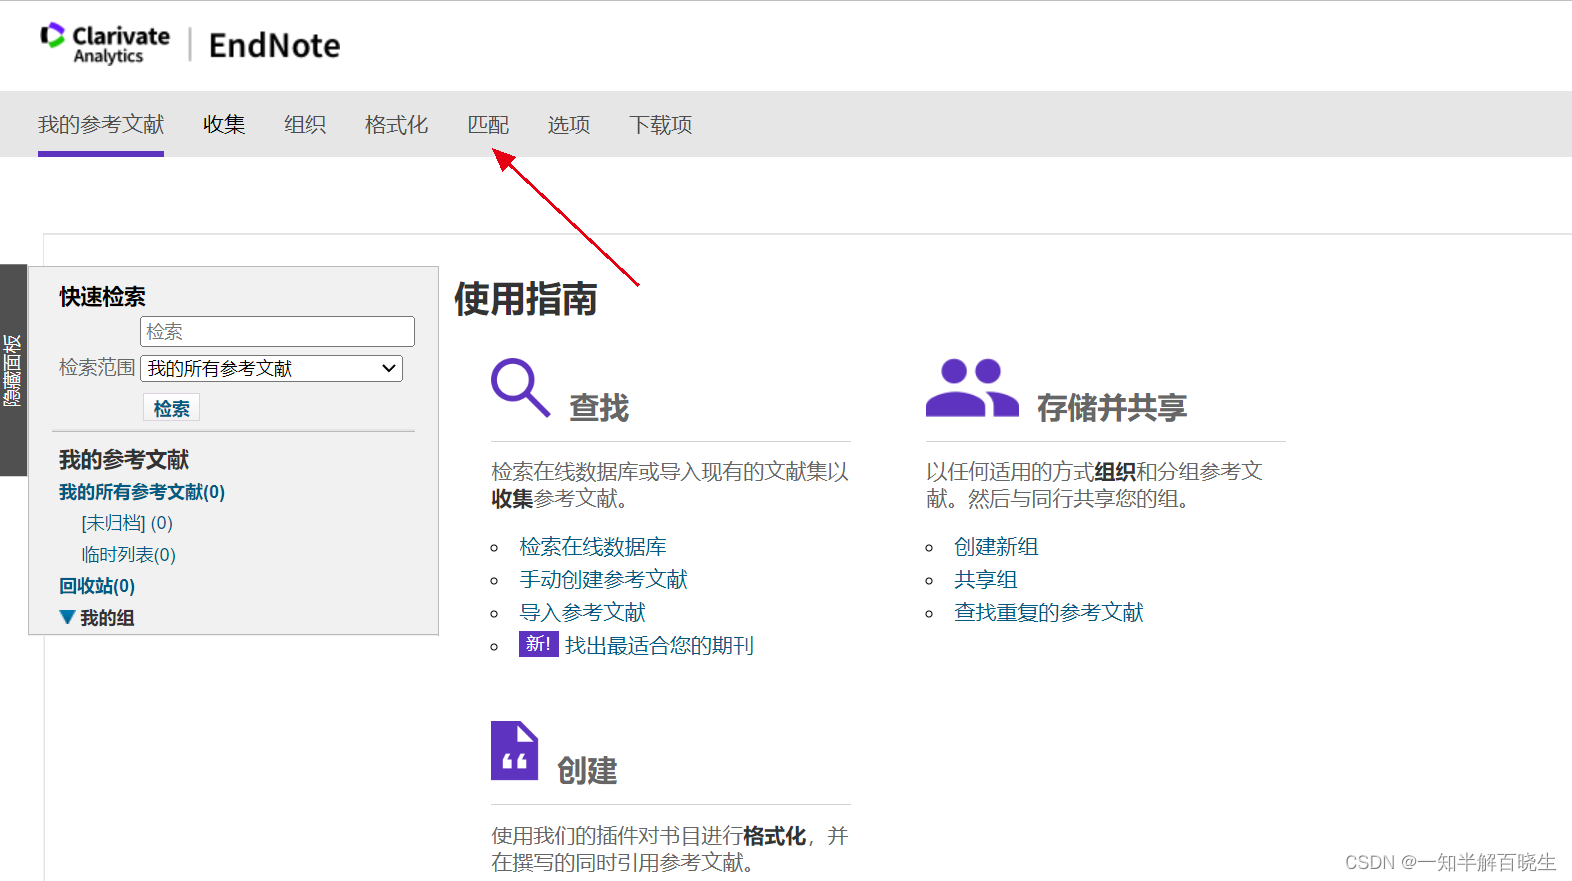Hide the side panel via 隐藏面板
Viewport: 1572px width, 881px height.
[x=13, y=370]
